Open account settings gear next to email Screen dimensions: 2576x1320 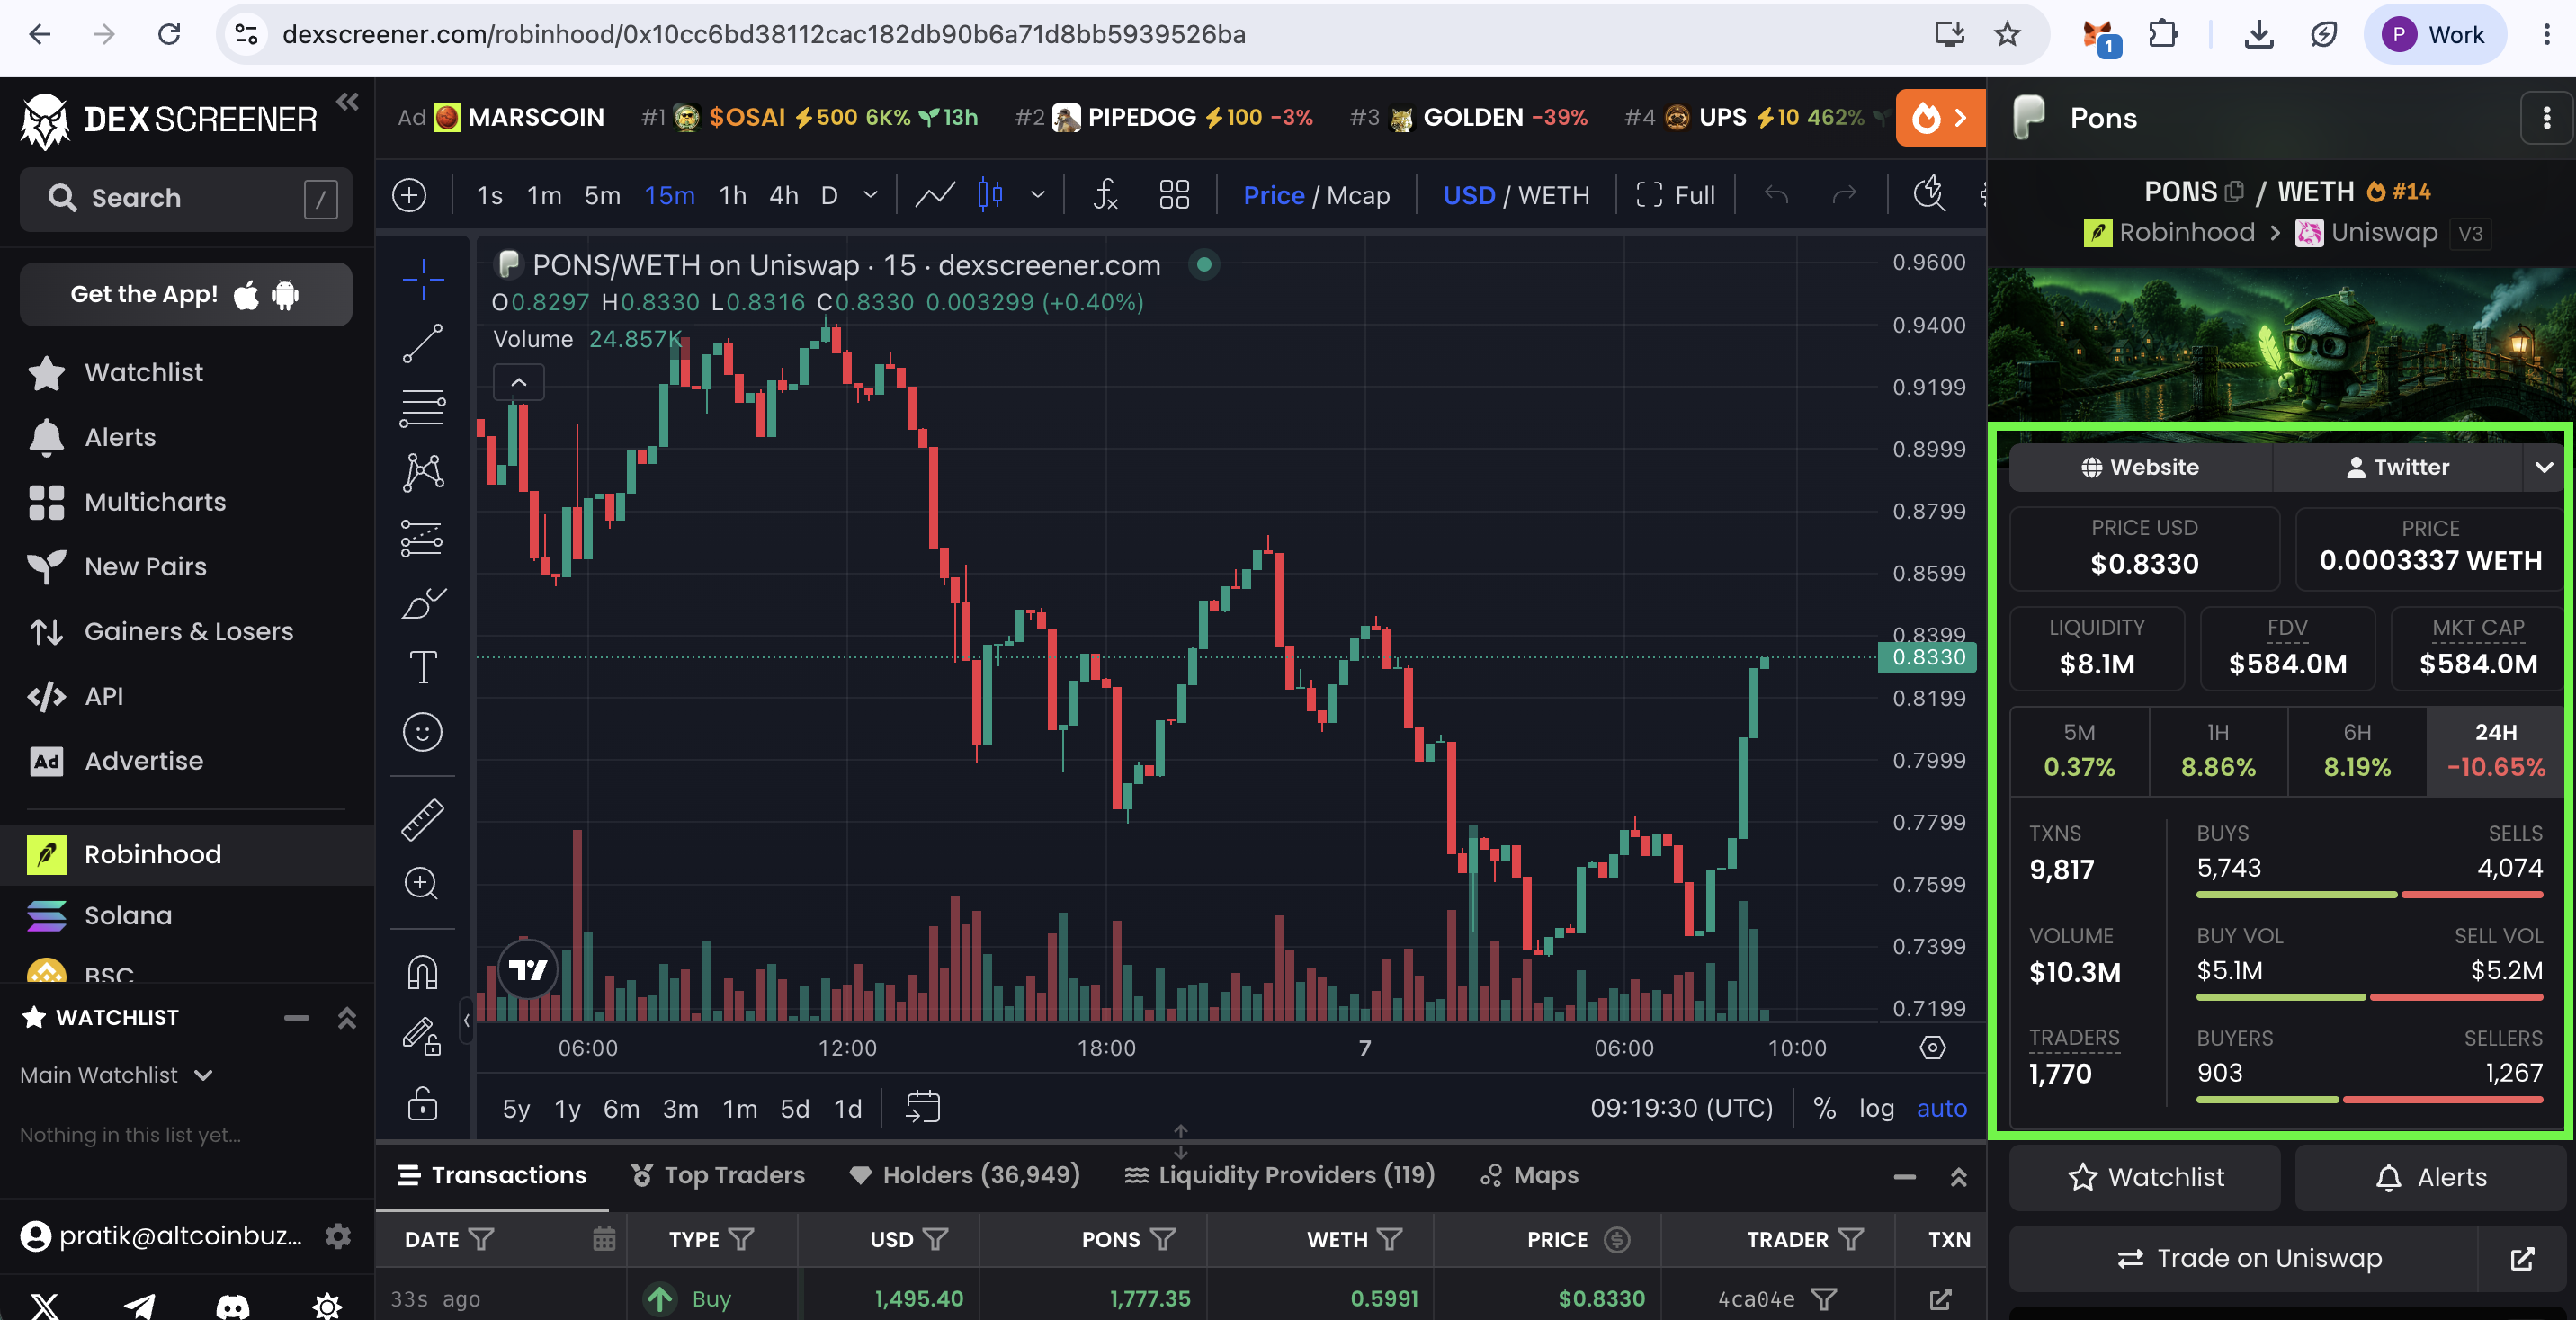point(338,1236)
